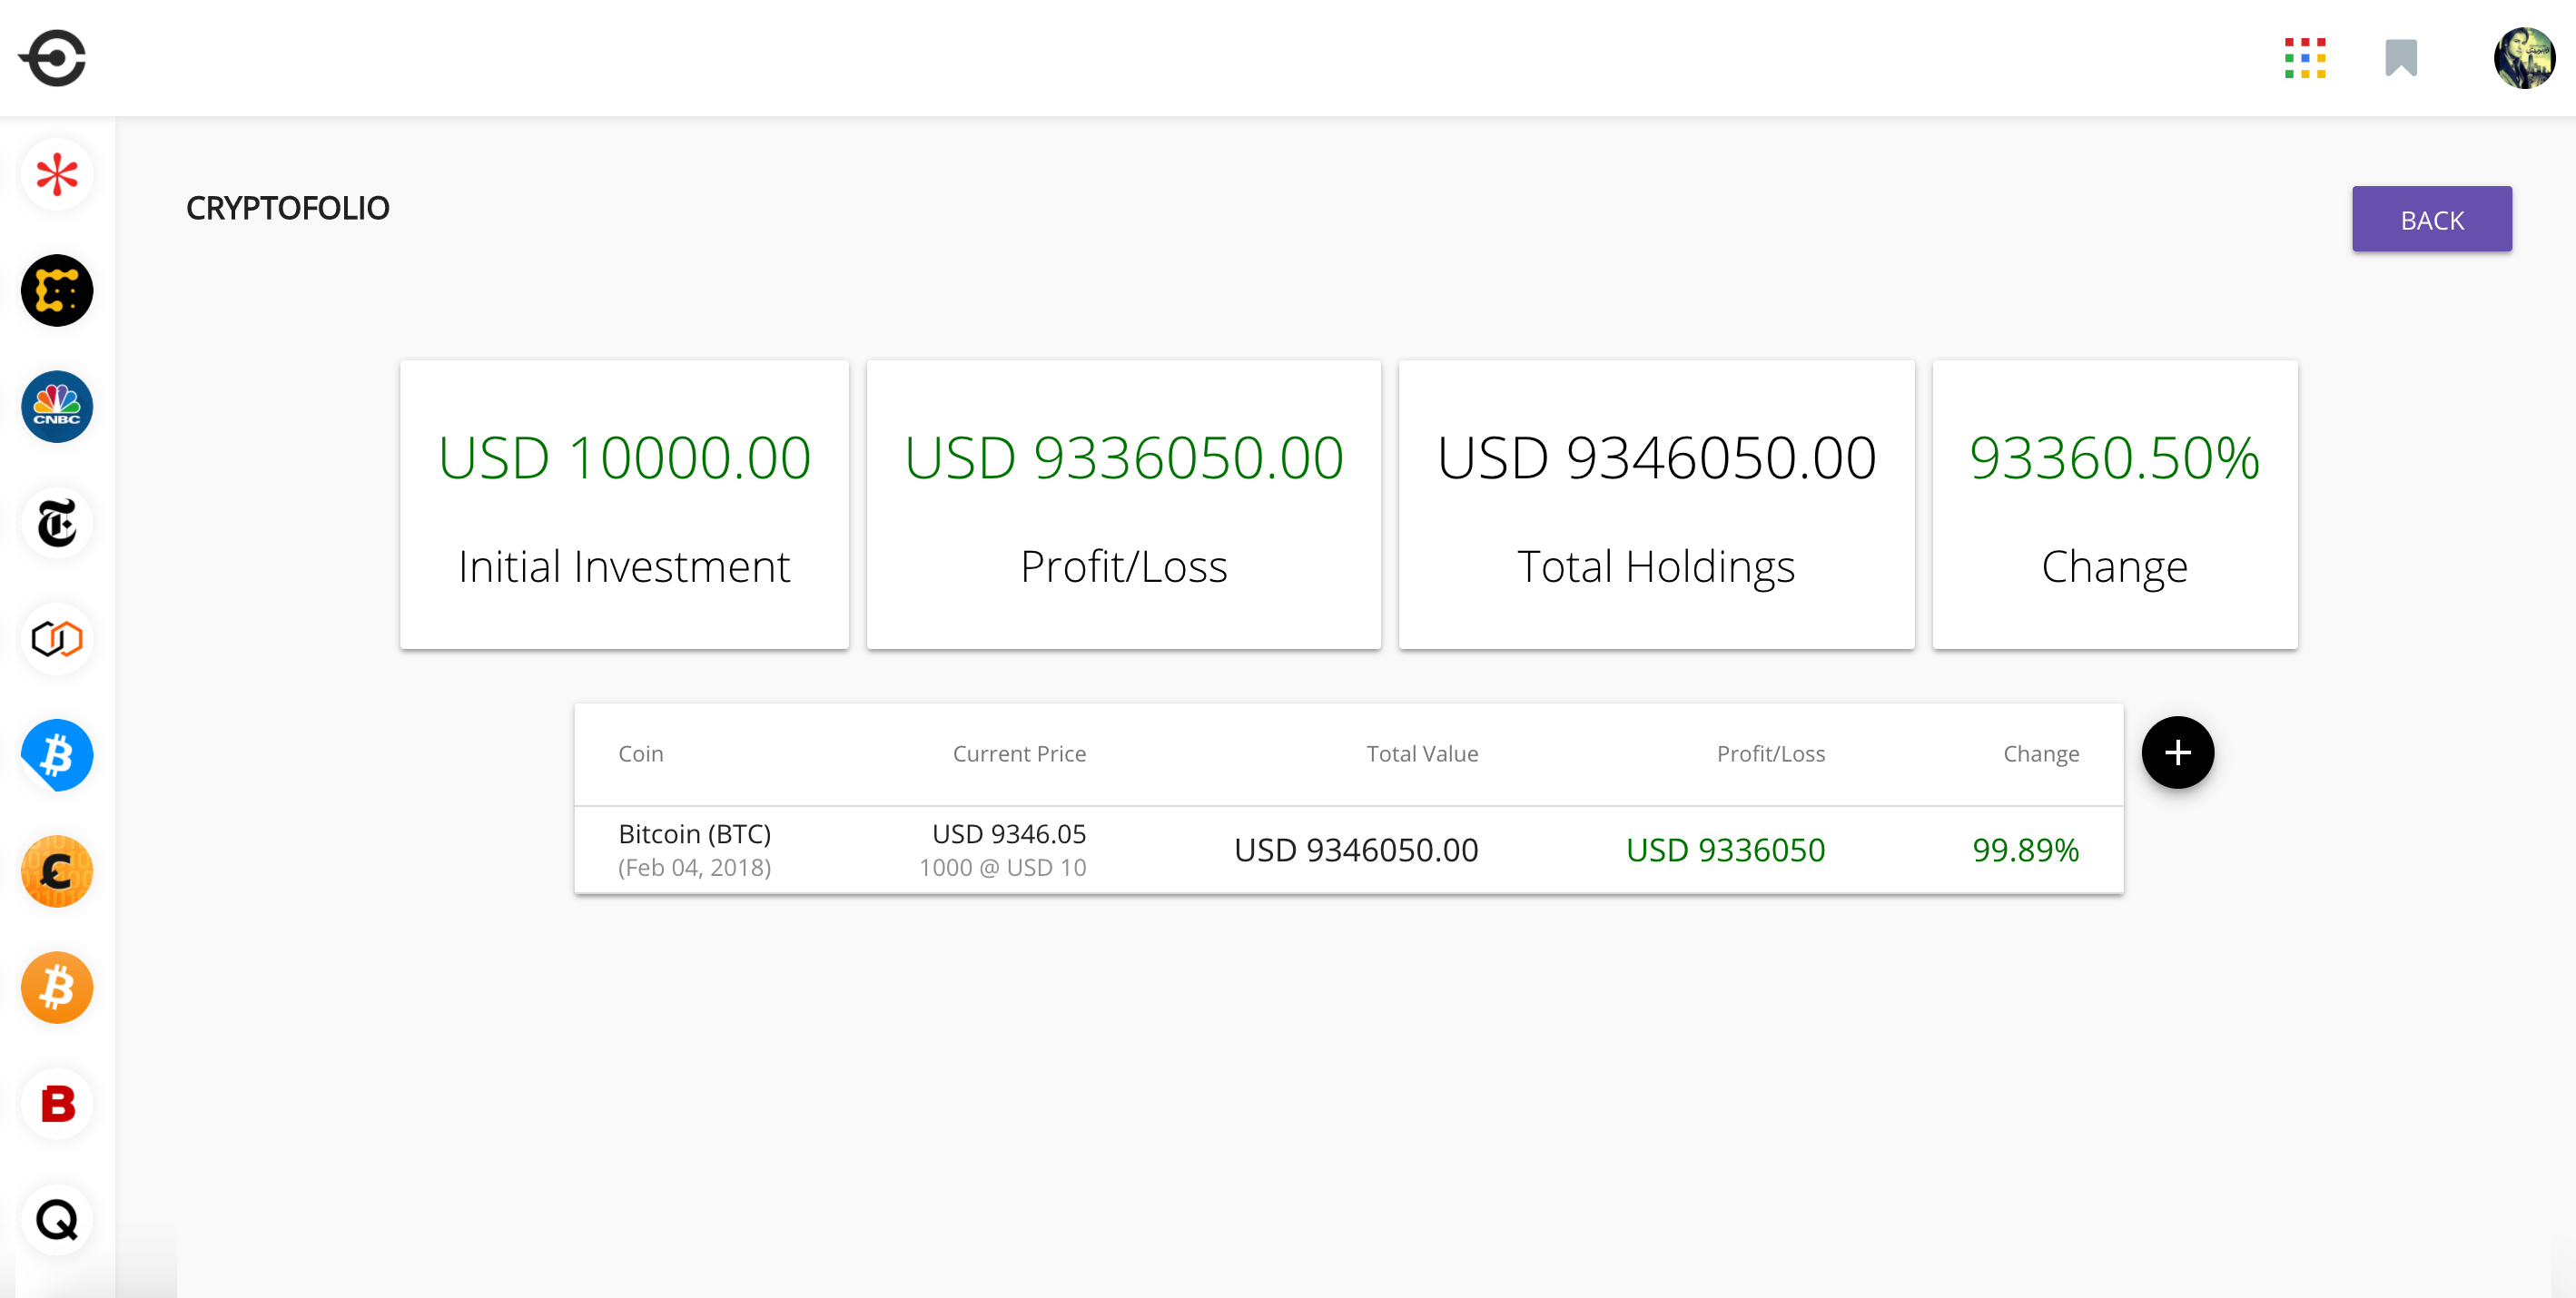
Task: Click the orange C coin icon
Action: (x=57, y=871)
